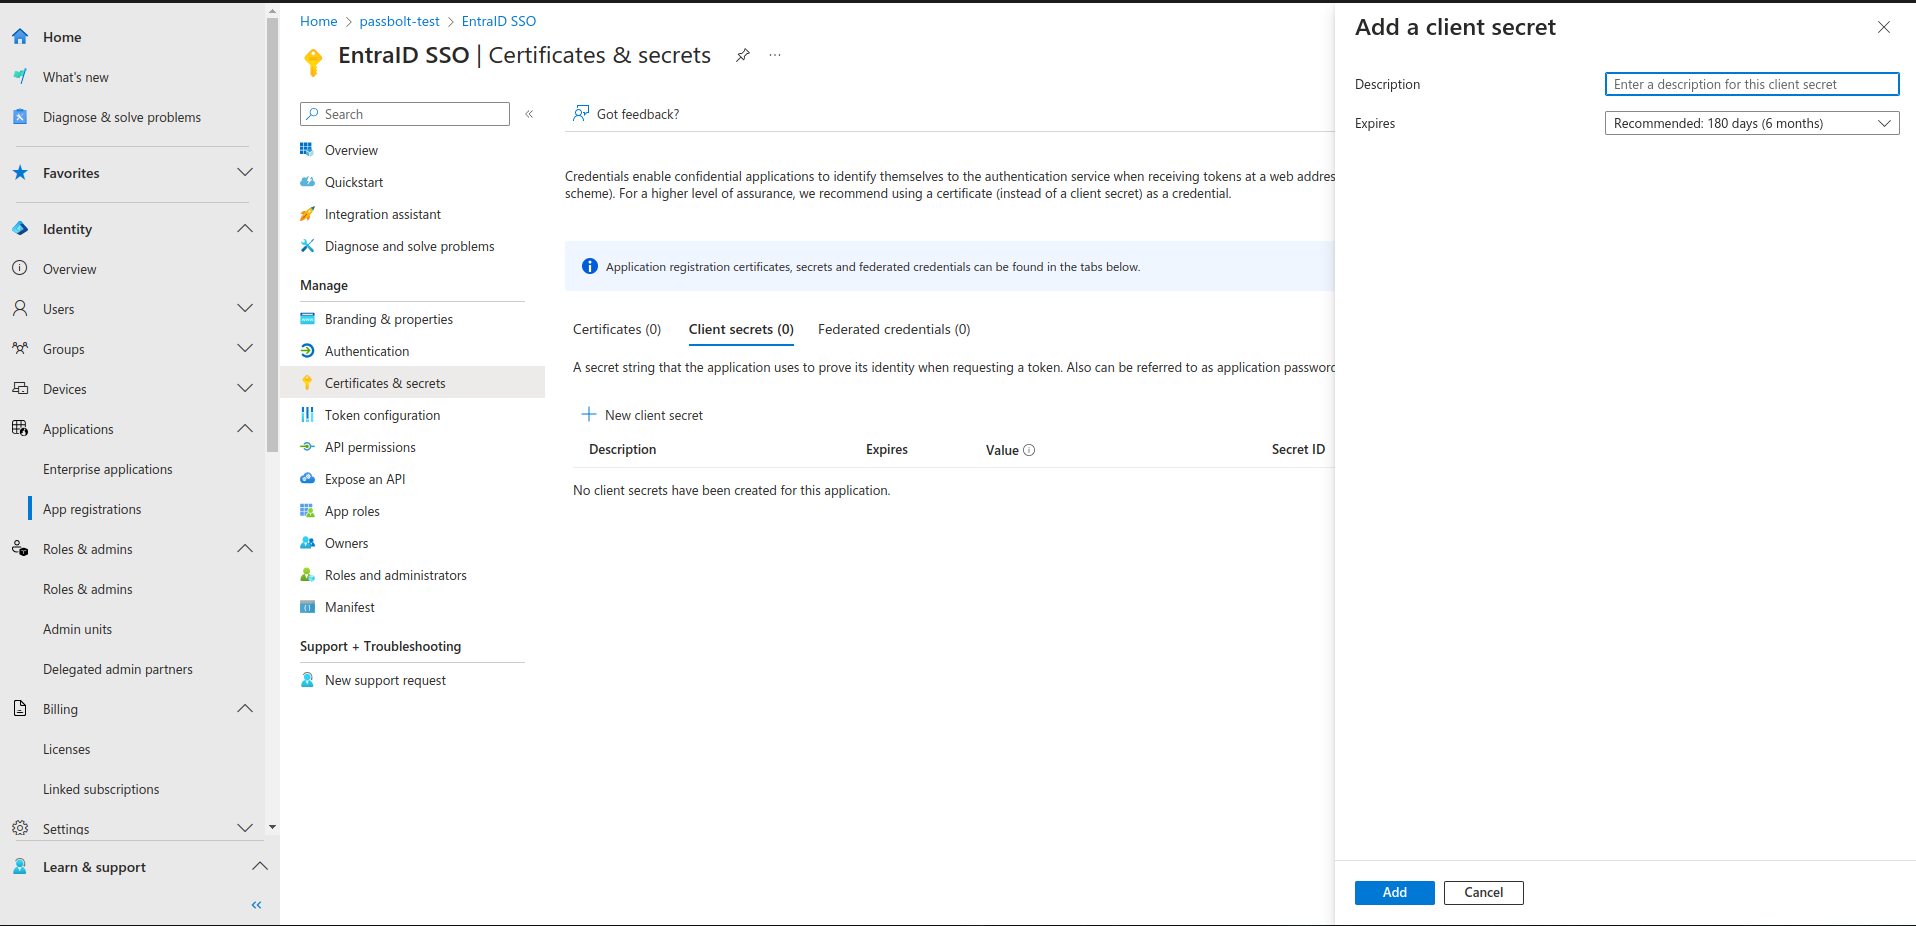Click the App roles grid icon
1916x926 pixels.
click(x=308, y=511)
